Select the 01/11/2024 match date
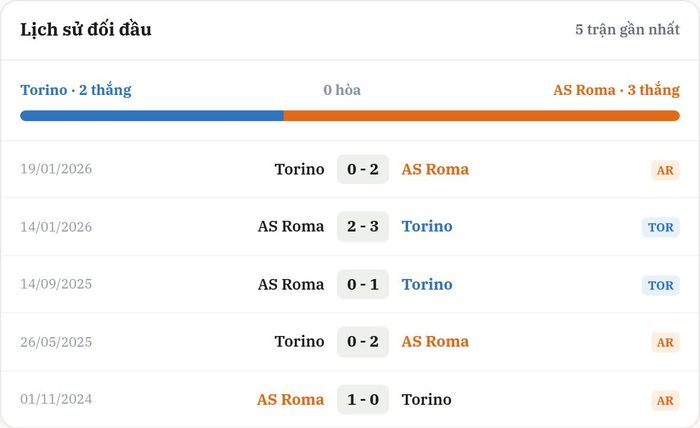This screenshot has height=428, width=700. tap(56, 399)
